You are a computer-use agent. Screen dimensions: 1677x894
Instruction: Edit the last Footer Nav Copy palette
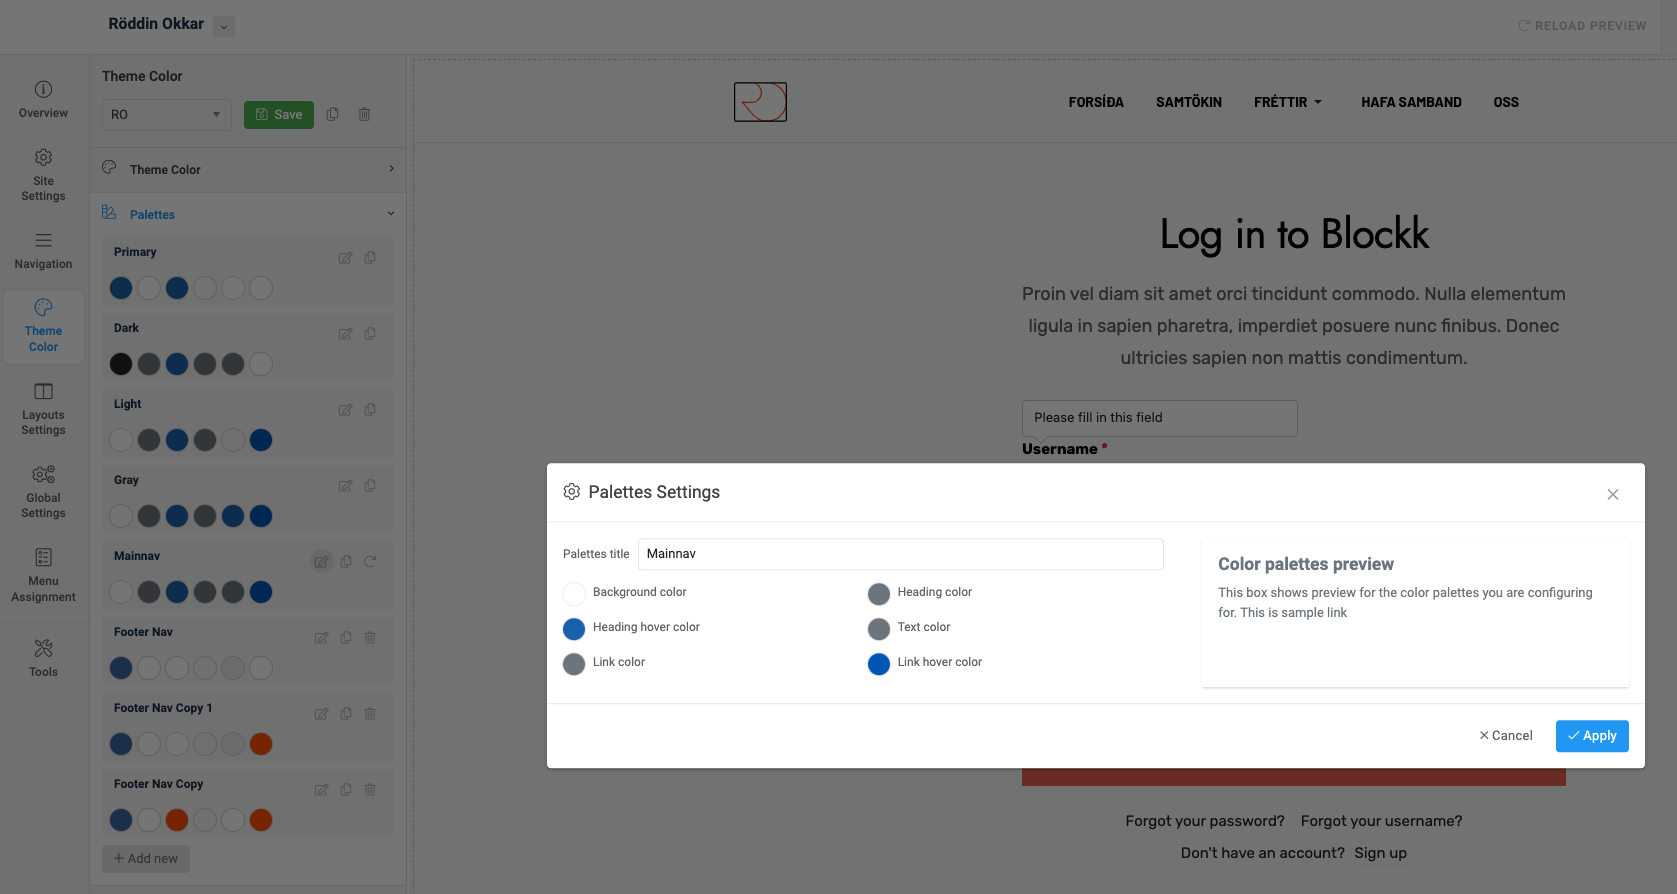tap(321, 790)
